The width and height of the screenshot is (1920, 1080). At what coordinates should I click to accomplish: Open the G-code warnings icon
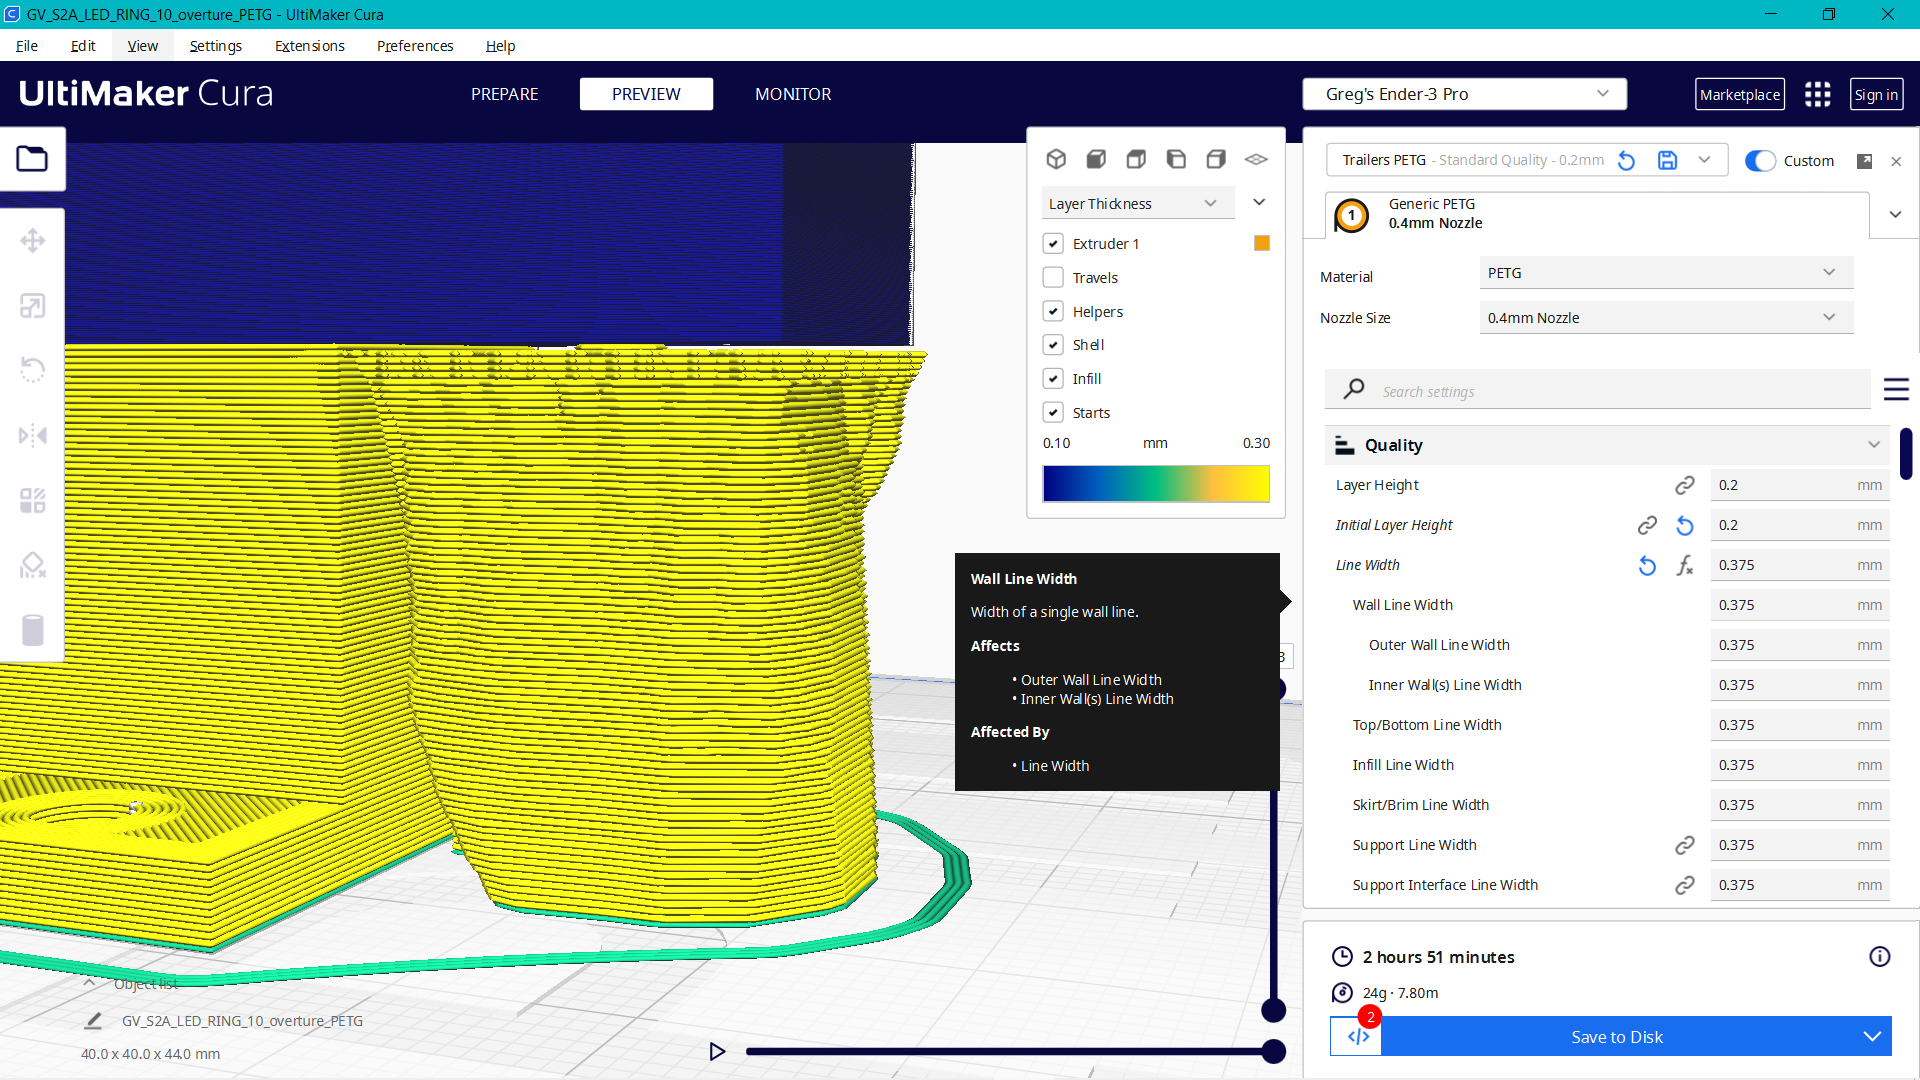(1357, 1036)
